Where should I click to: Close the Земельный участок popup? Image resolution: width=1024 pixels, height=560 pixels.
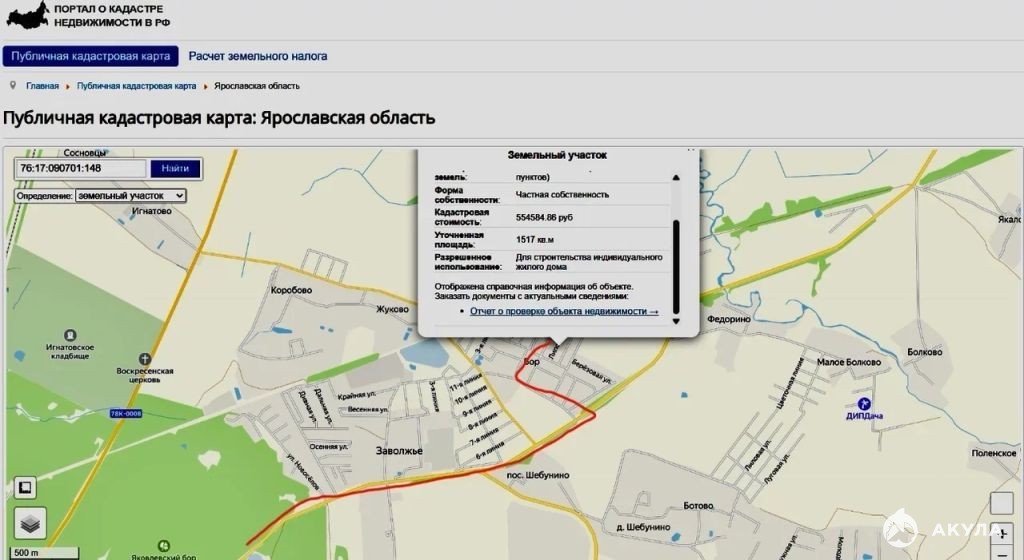tap(691, 151)
